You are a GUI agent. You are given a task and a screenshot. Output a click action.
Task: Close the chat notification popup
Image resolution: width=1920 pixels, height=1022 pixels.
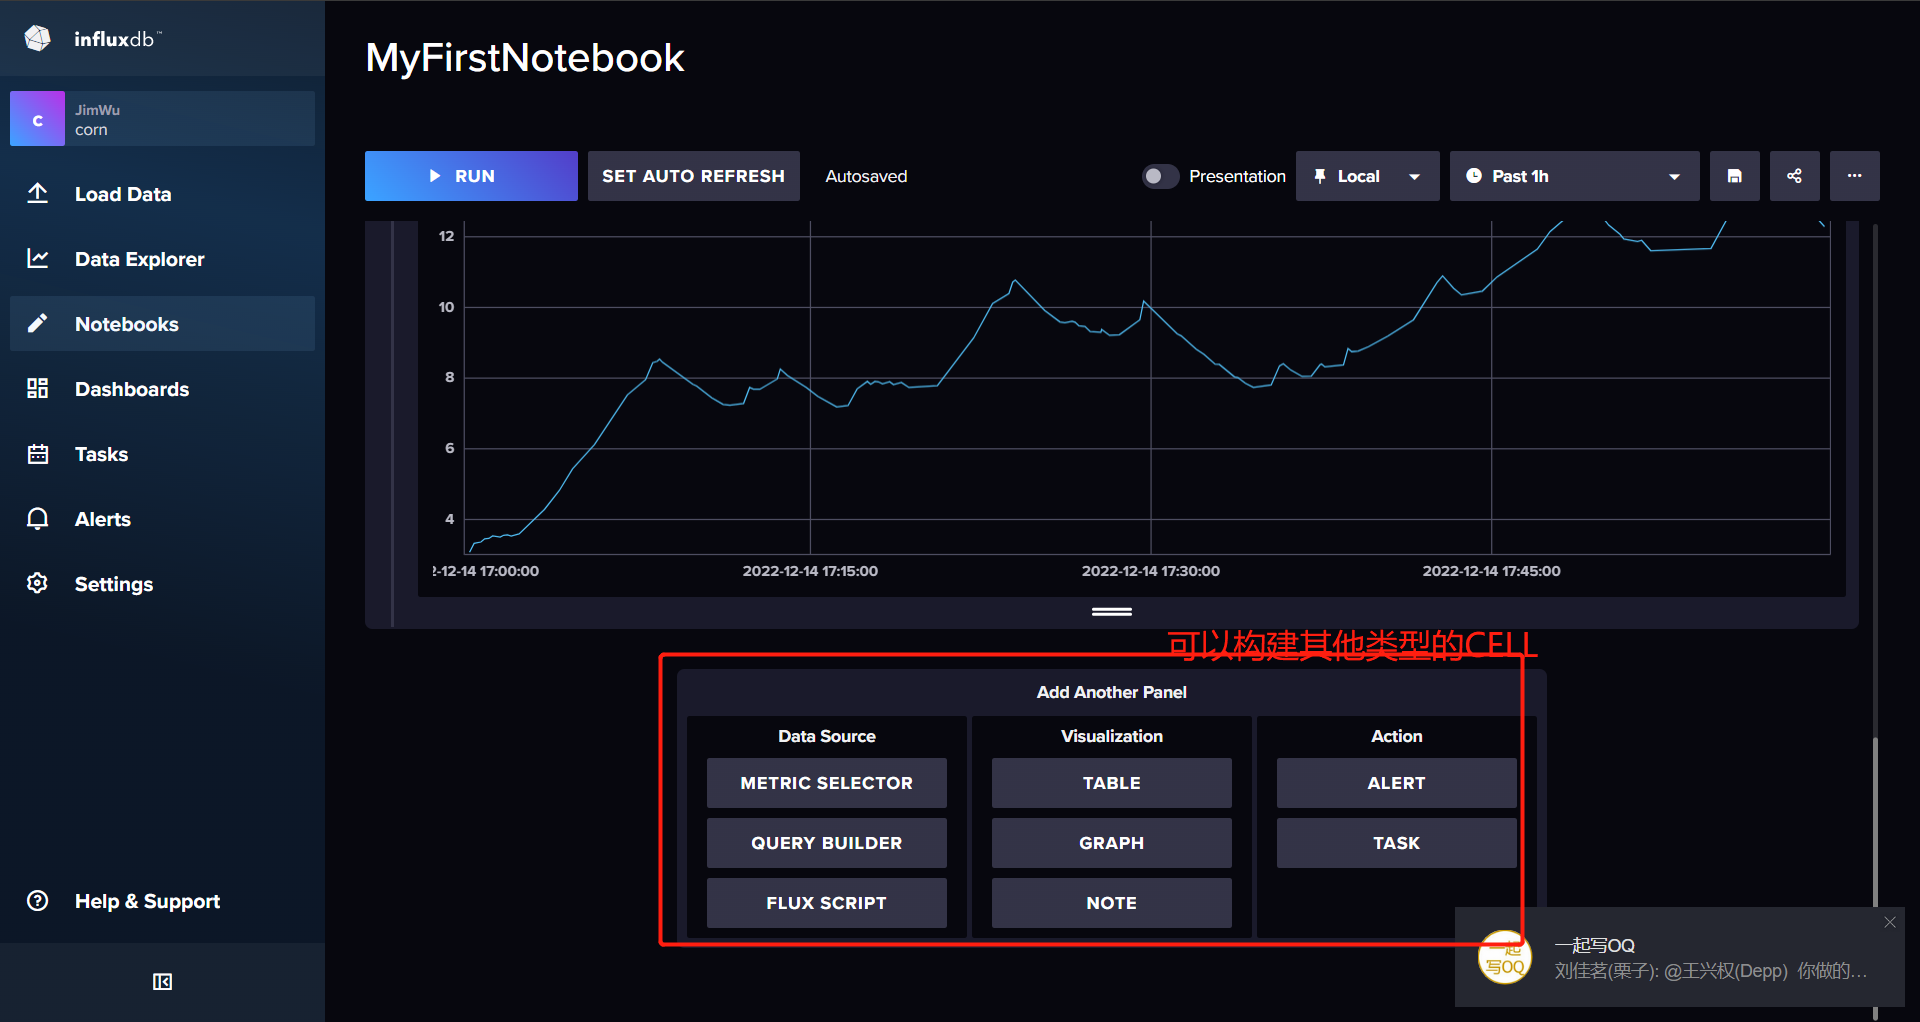click(1890, 922)
